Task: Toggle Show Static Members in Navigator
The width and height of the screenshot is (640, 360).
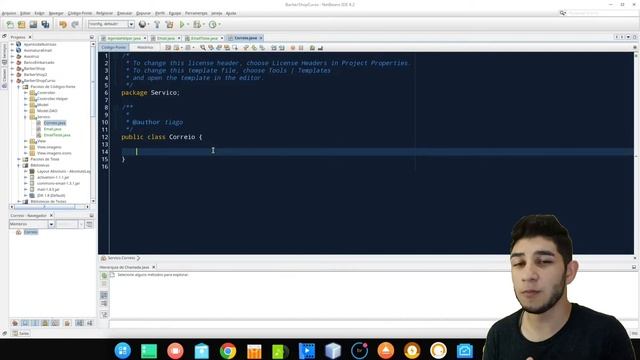Action: pyautogui.click(x=35, y=323)
